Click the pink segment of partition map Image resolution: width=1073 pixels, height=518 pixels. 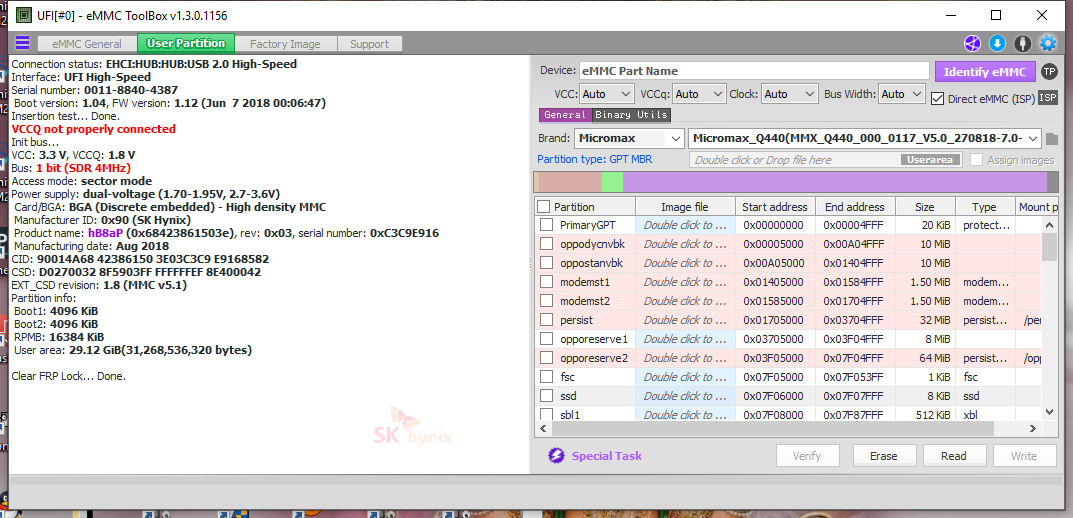[571, 182]
